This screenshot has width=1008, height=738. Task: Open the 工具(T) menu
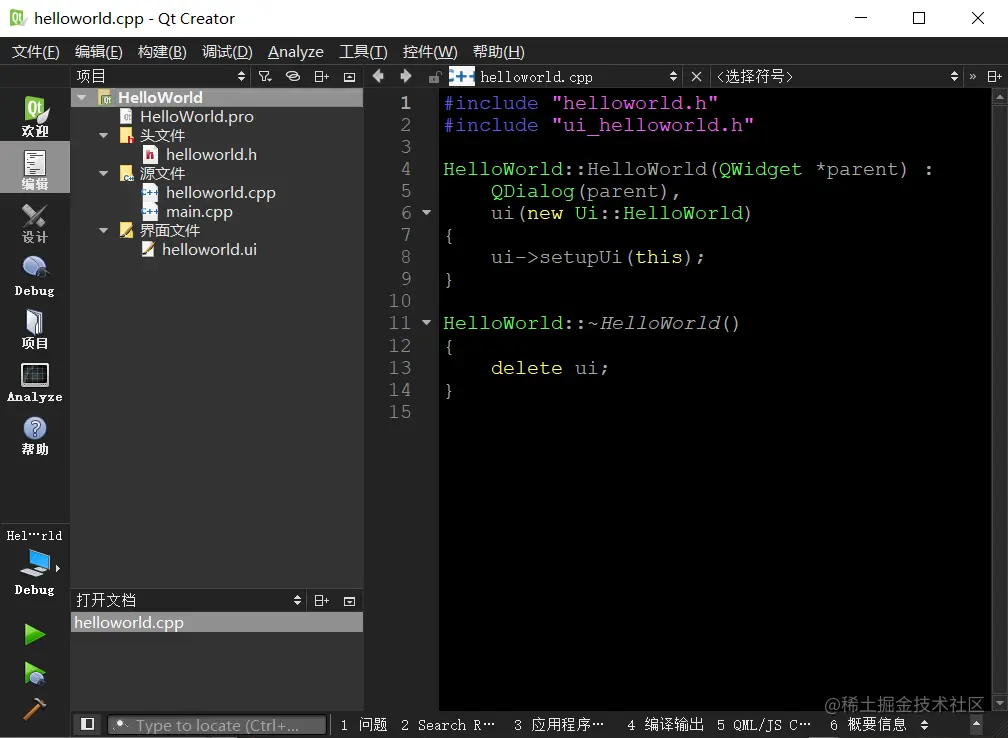(x=363, y=51)
